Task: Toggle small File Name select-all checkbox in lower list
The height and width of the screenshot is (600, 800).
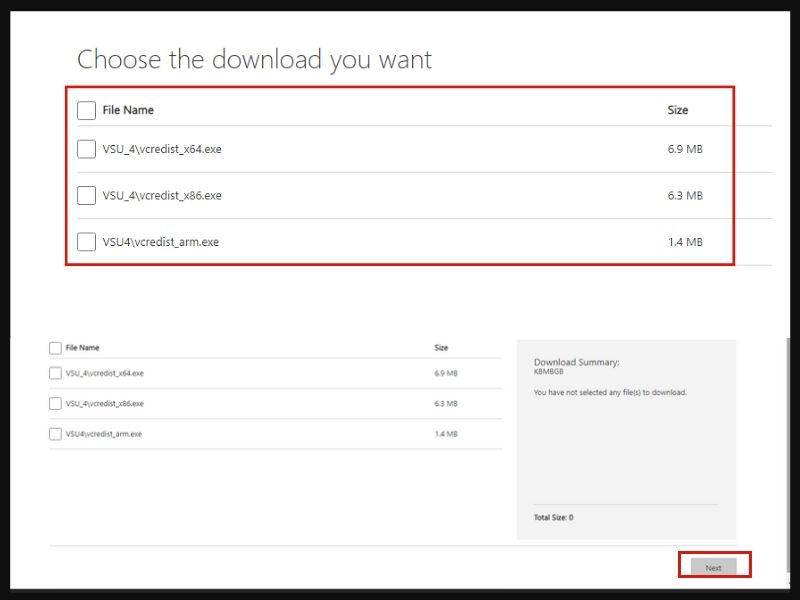Action: 55,348
